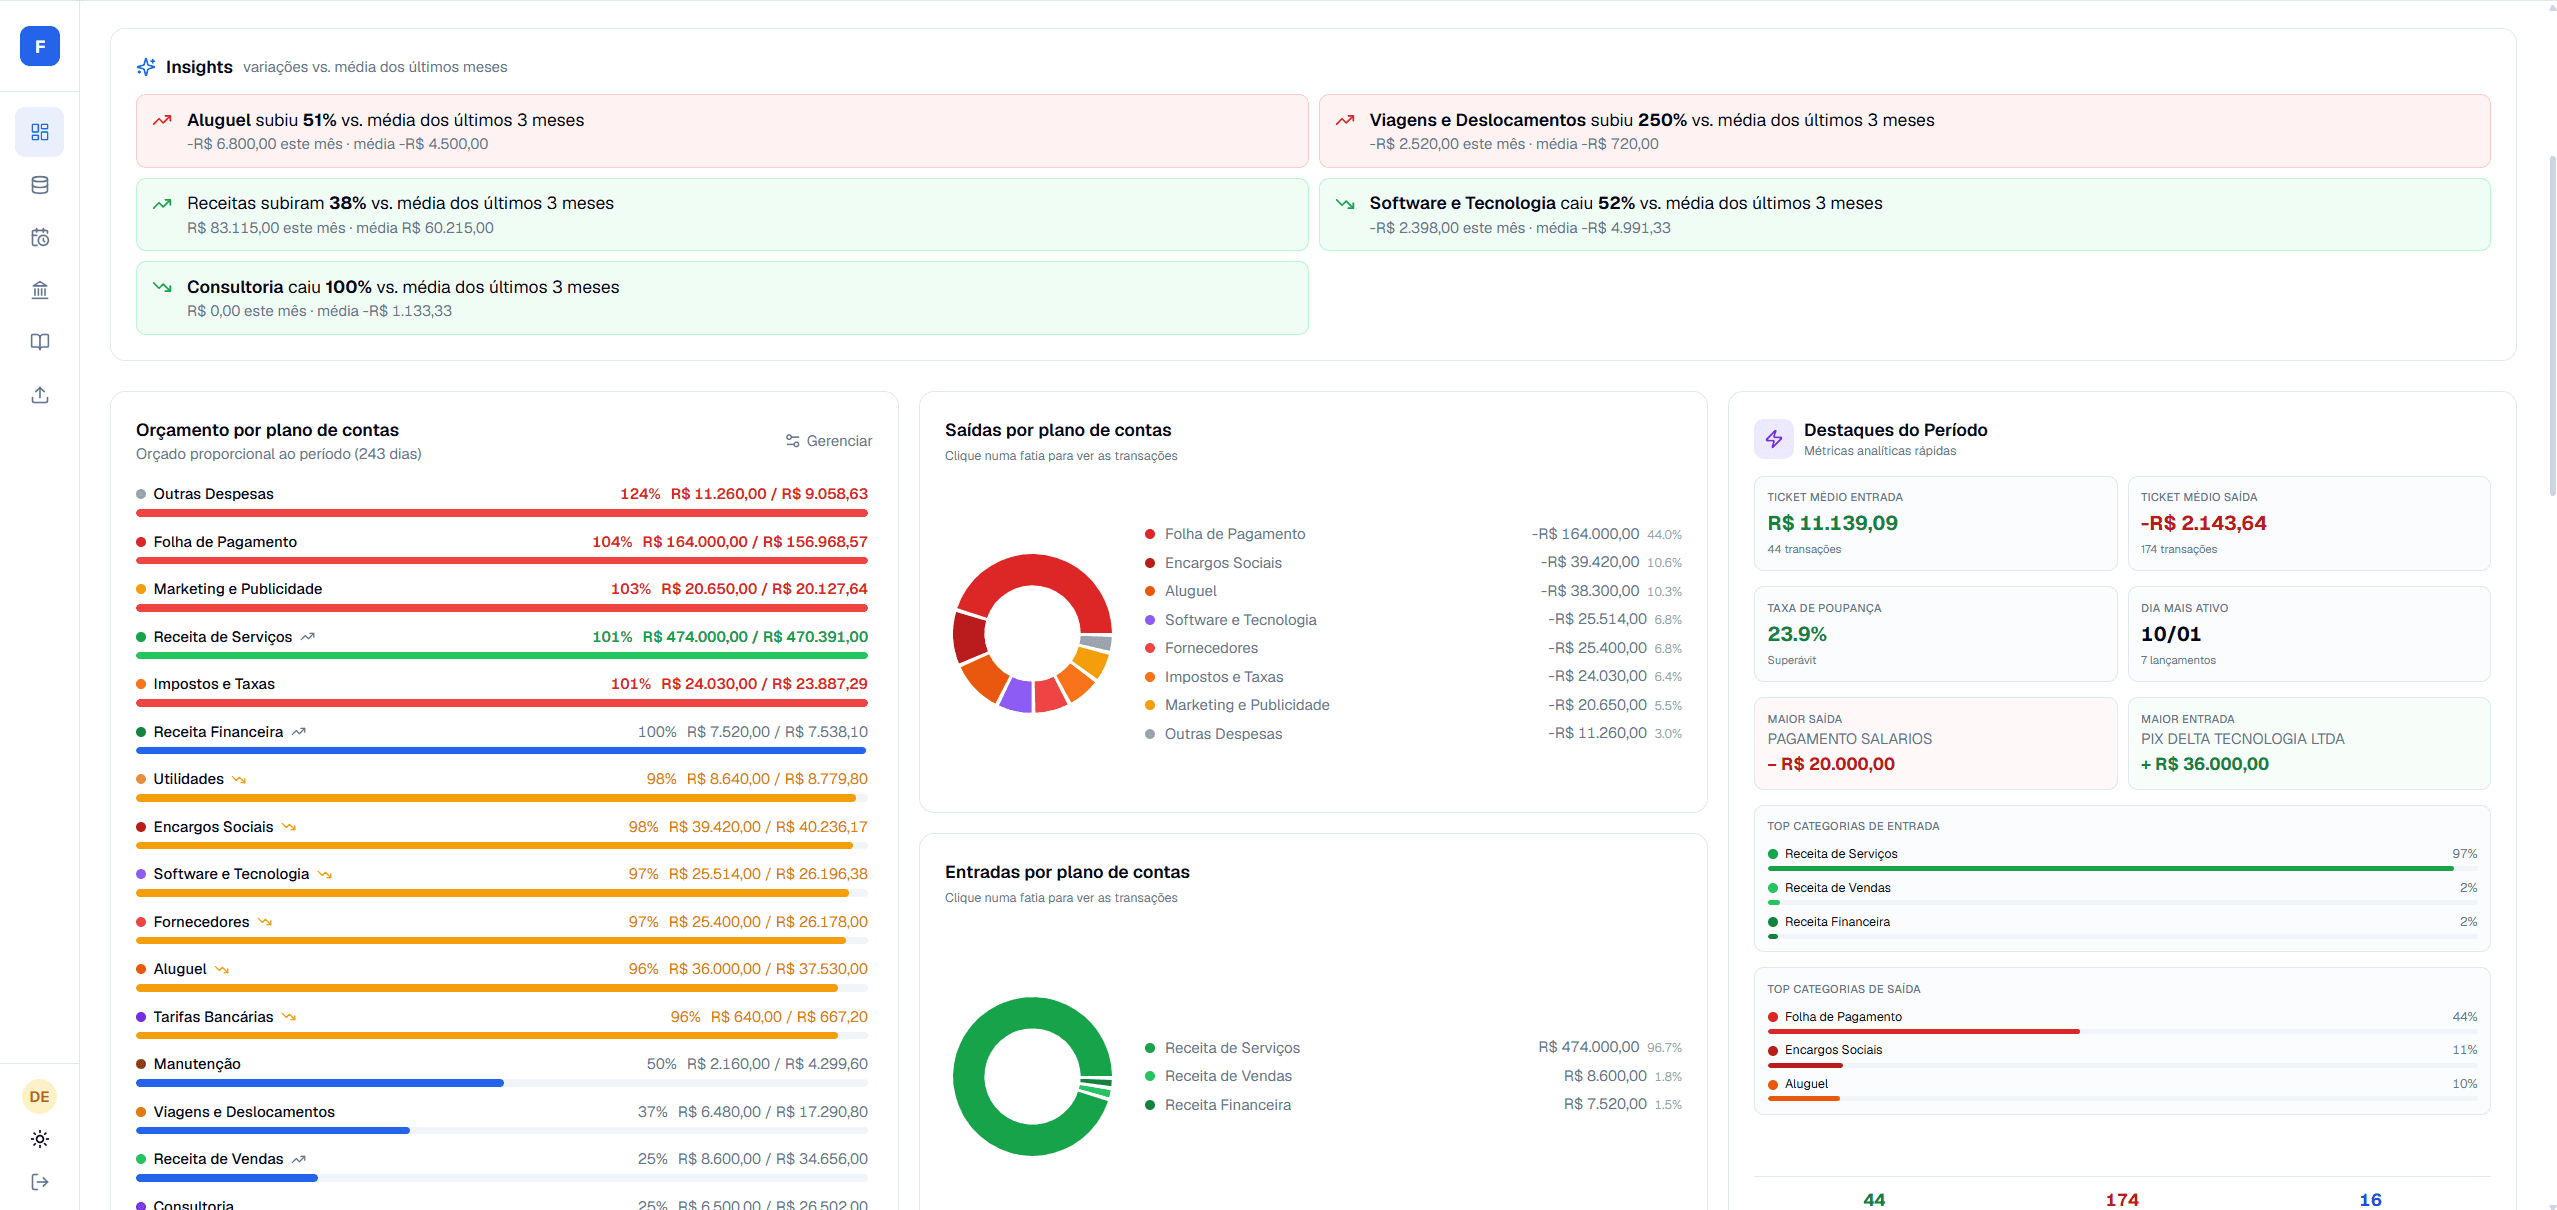Click the trend-down icon beside Encargos Sociais budget row
Image resolution: width=2557 pixels, height=1210 pixels.
(x=289, y=827)
